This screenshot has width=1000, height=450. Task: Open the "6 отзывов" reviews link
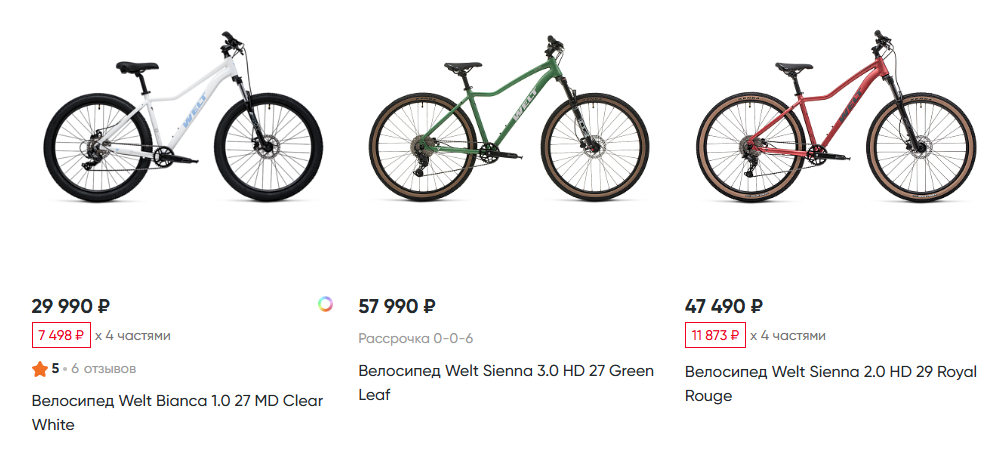(x=104, y=369)
